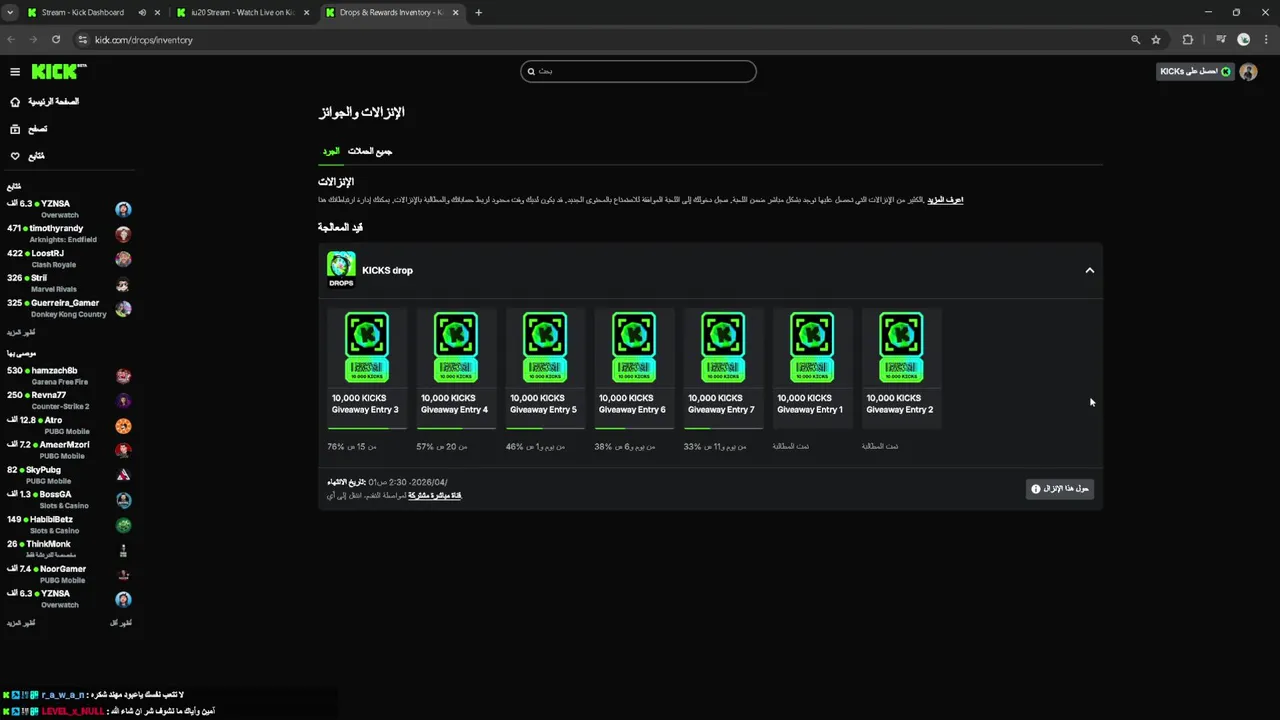1280x720 pixels.
Task: Click the about this drop button
Action: click(x=1060, y=489)
